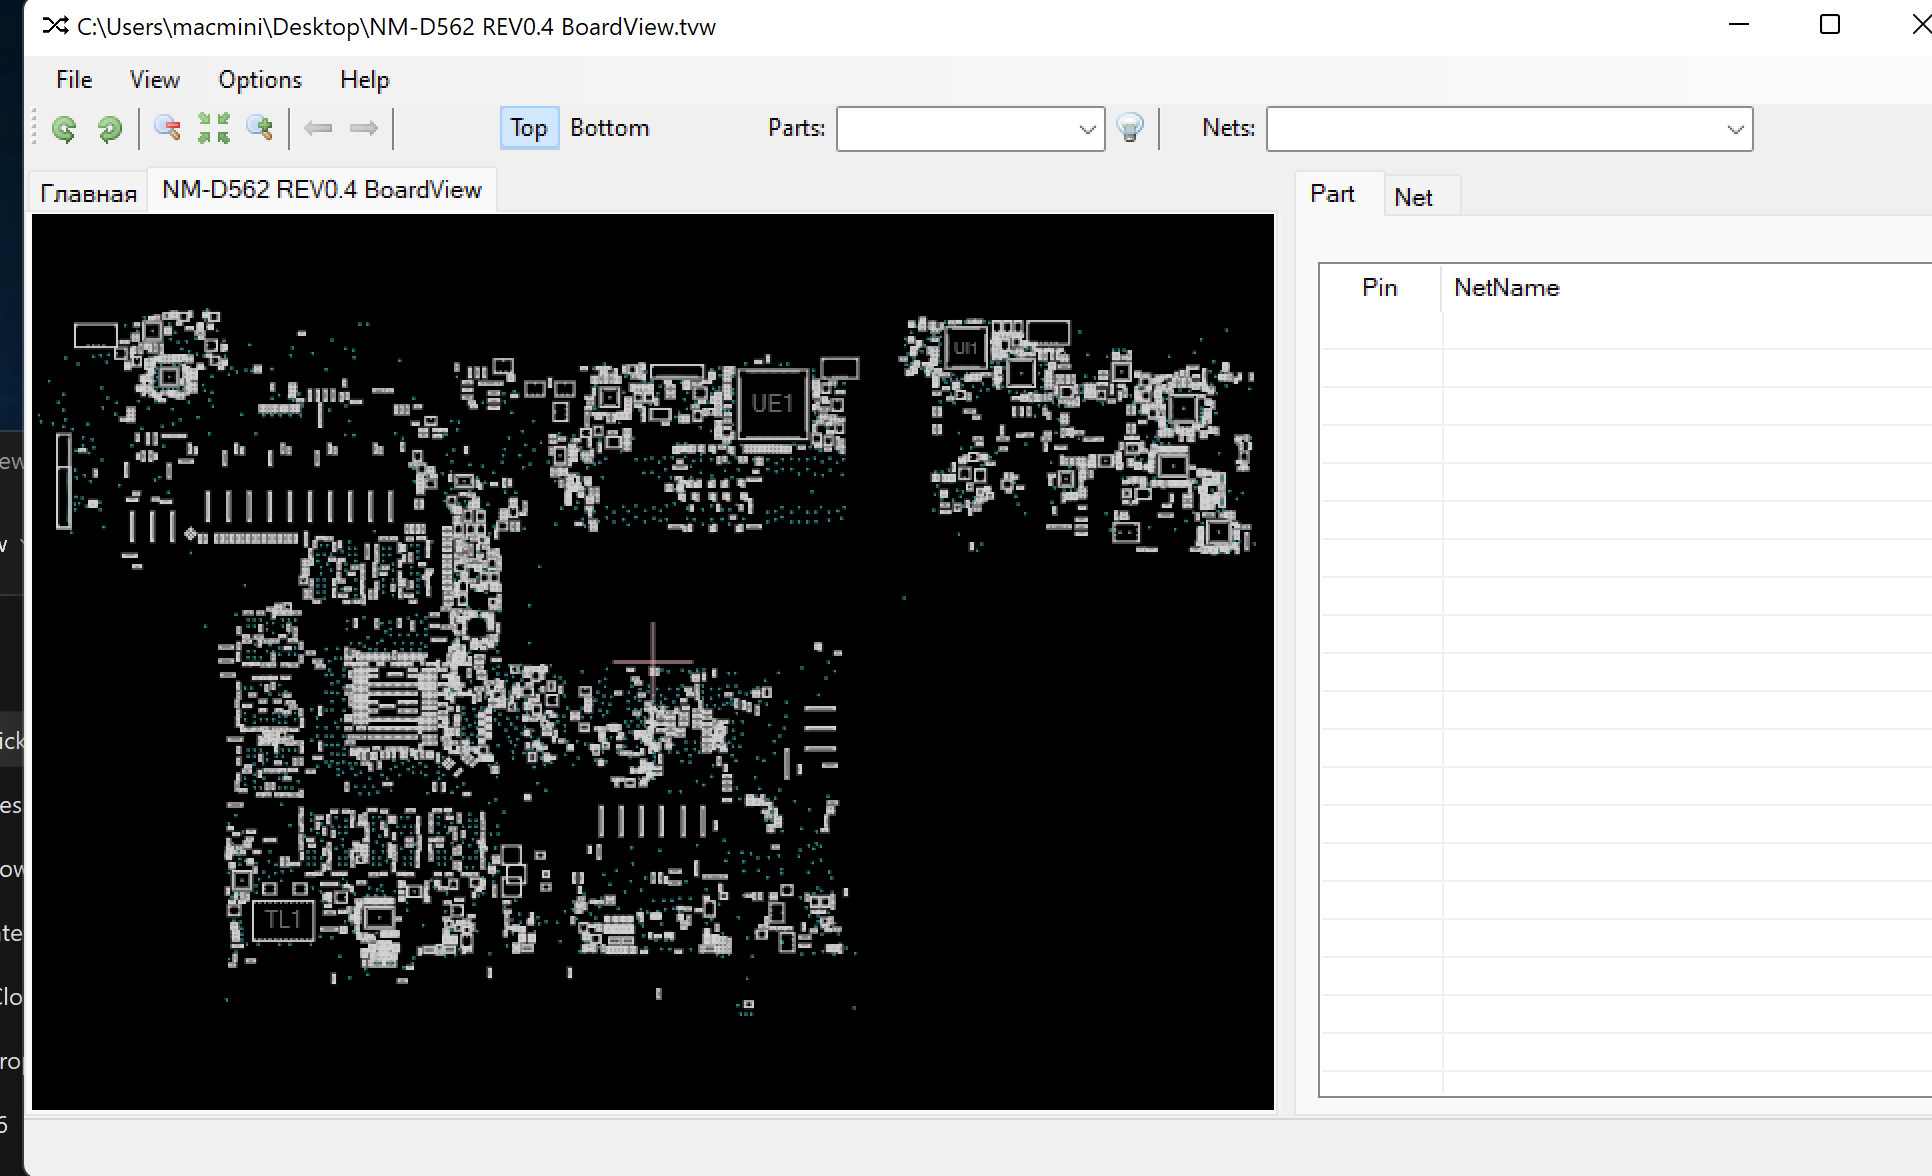Open the Options menu
Image resolution: width=1932 pixels, height=1176 pixels.
pos(259,79)
